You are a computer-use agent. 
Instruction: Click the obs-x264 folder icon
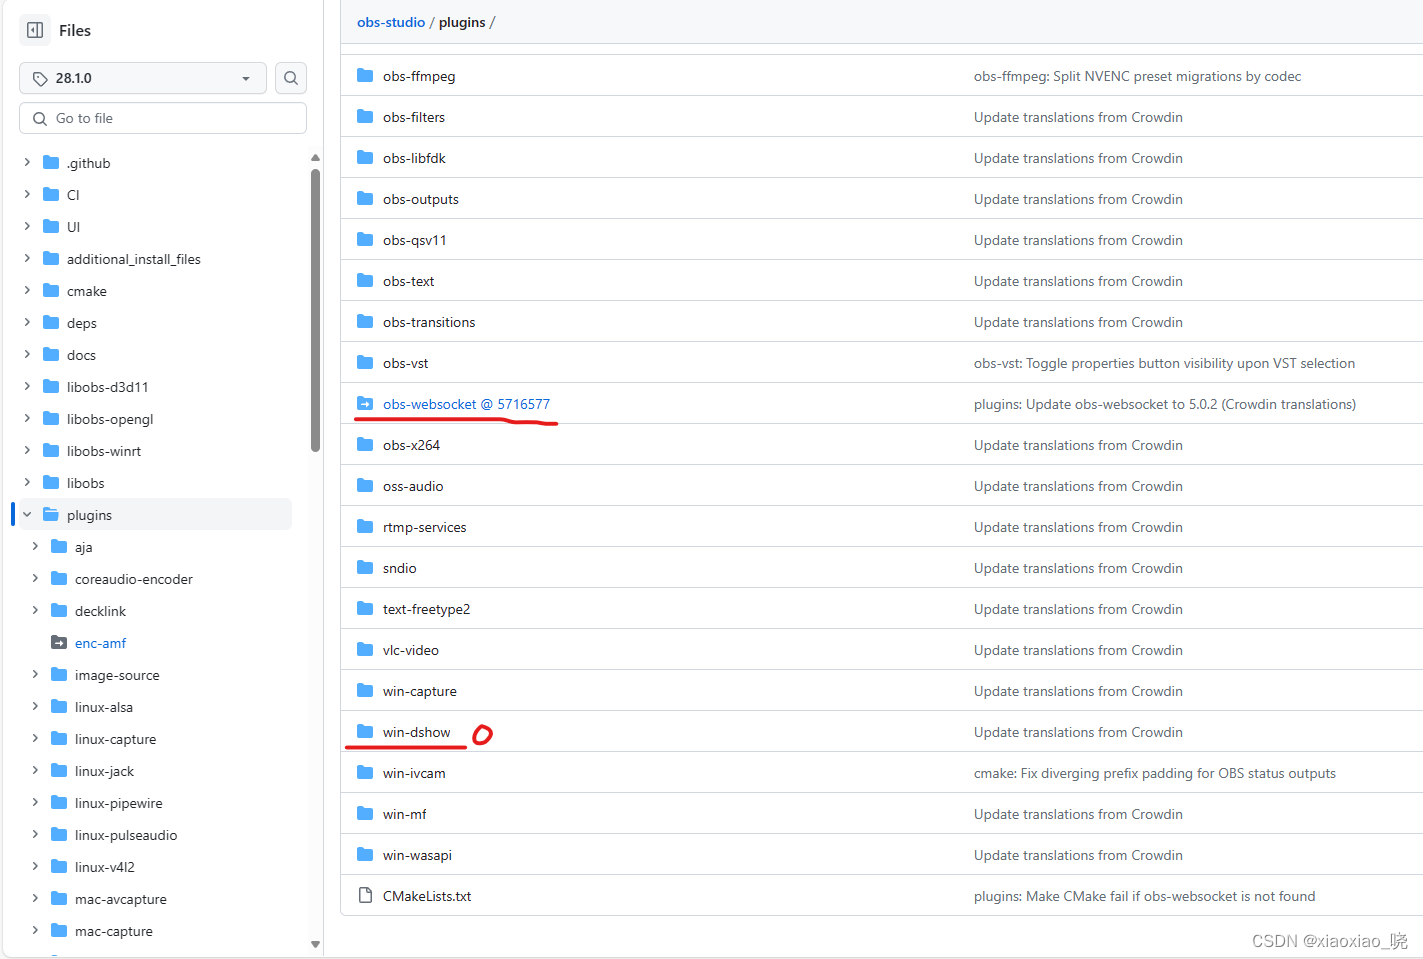365,444
